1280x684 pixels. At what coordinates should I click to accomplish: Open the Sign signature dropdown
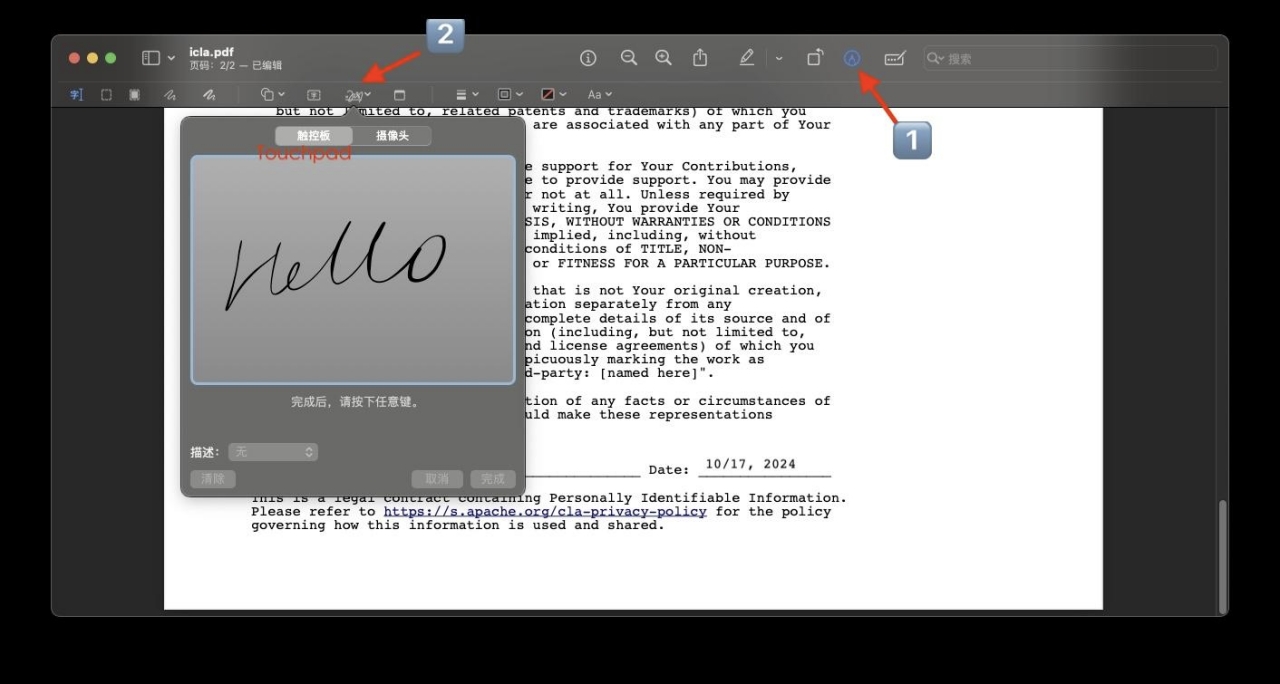coord(357,95)
